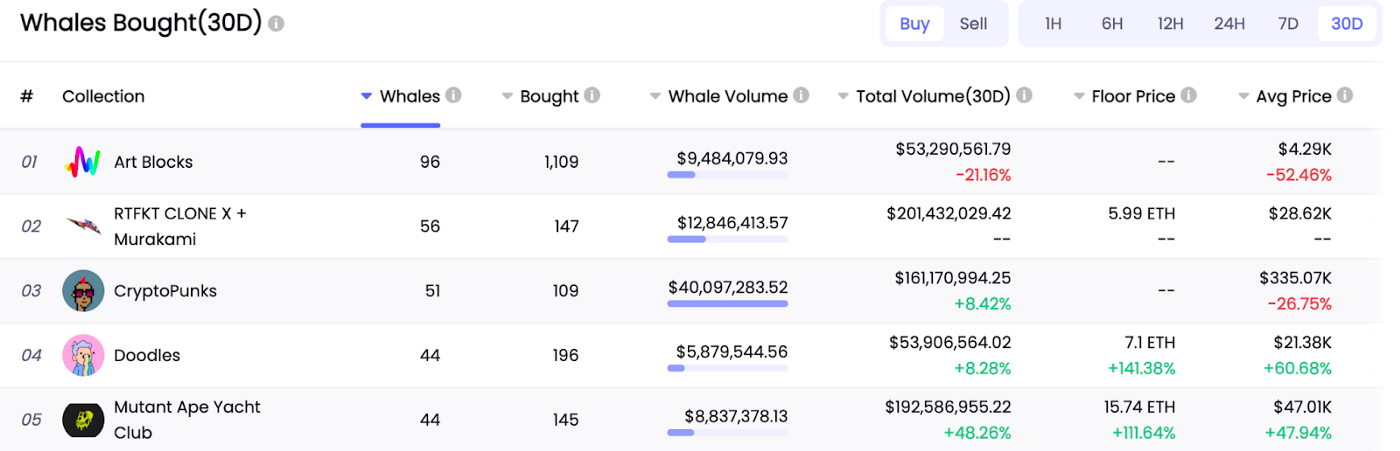Click RTFKT CLONE X whale volume progress bar
The height and width of the screenshot is (451, 1400).
[x=727, y=239]
